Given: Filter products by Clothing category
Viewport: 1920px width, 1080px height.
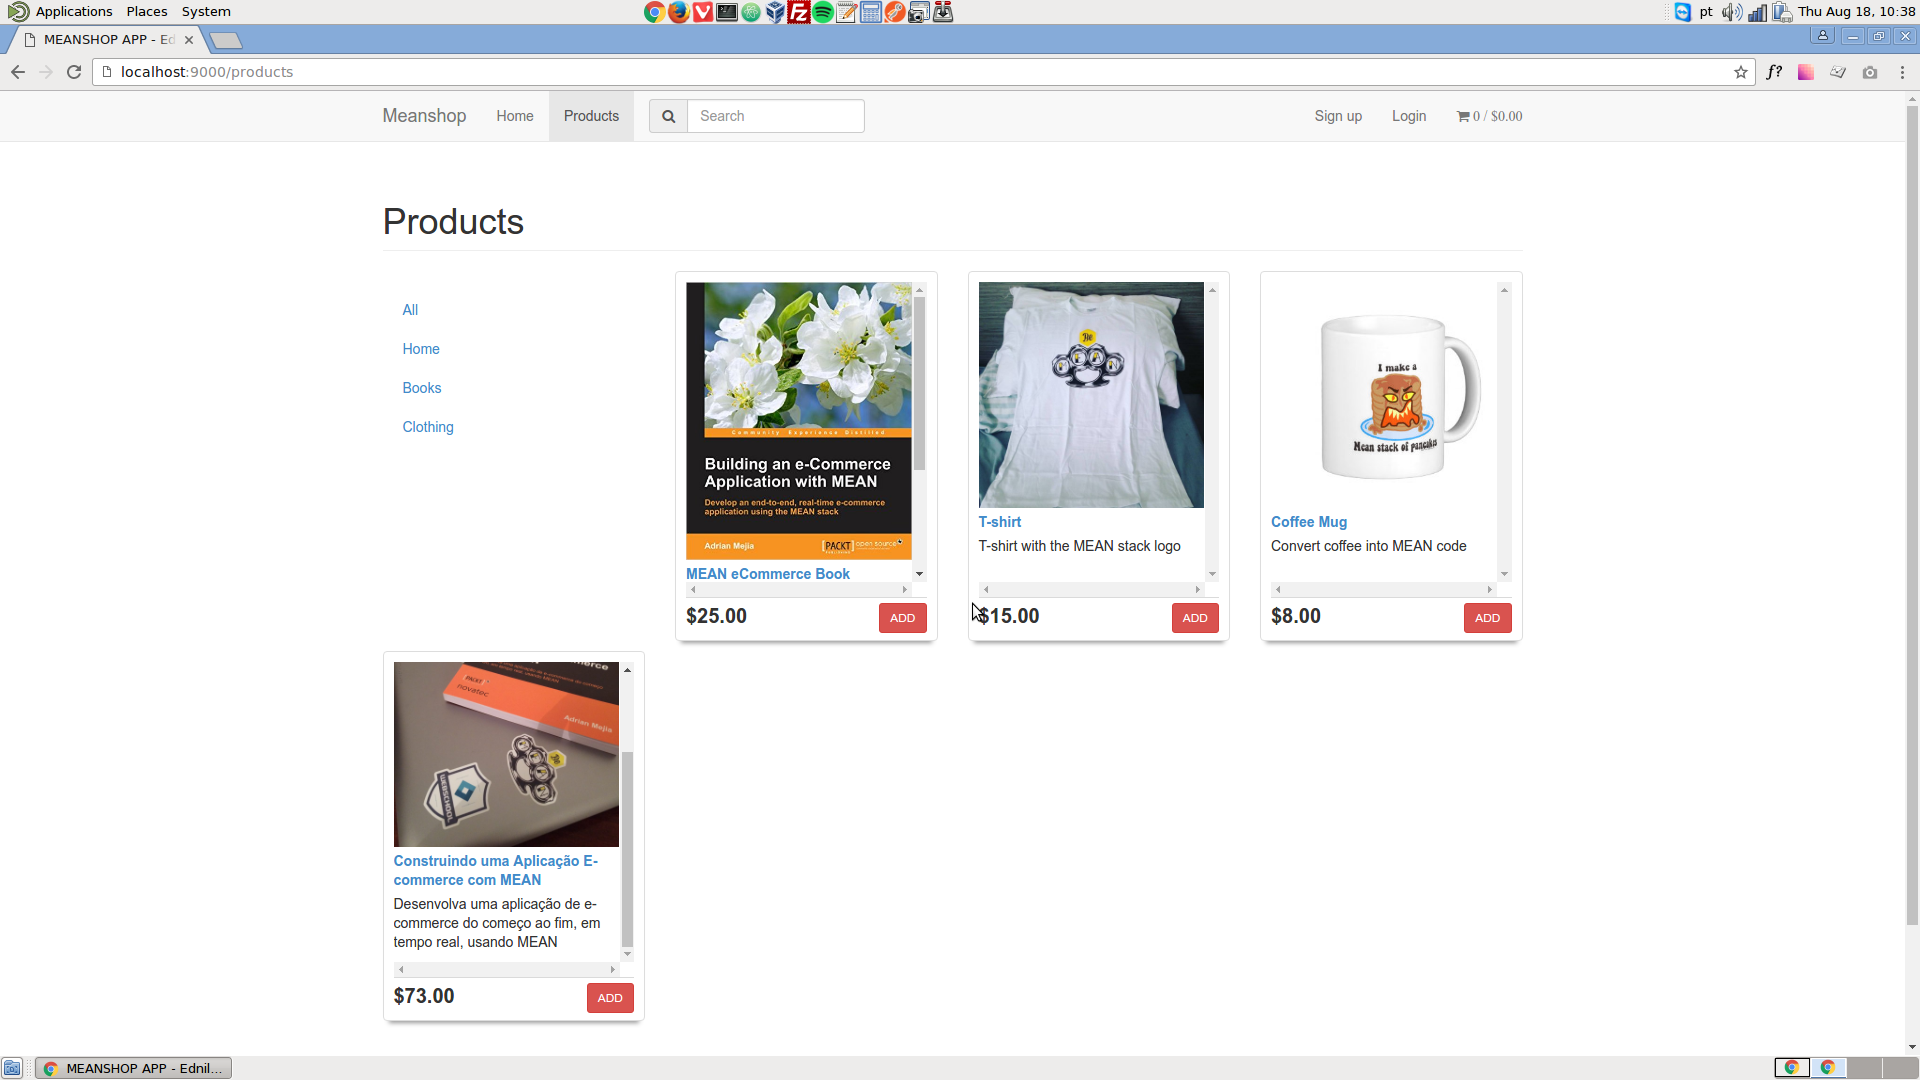Looking at the screenshot, I should coord(428,427).
